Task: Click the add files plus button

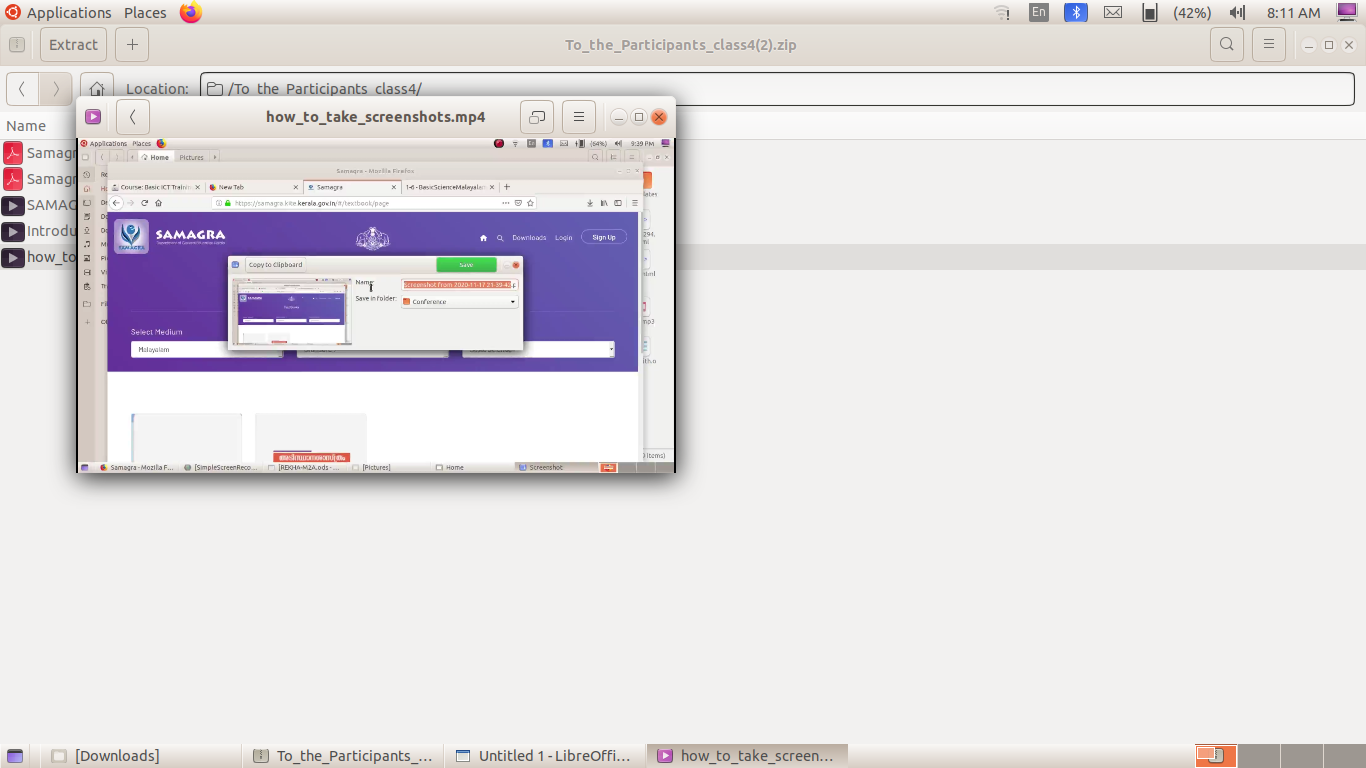Action: tap(132, 45)
